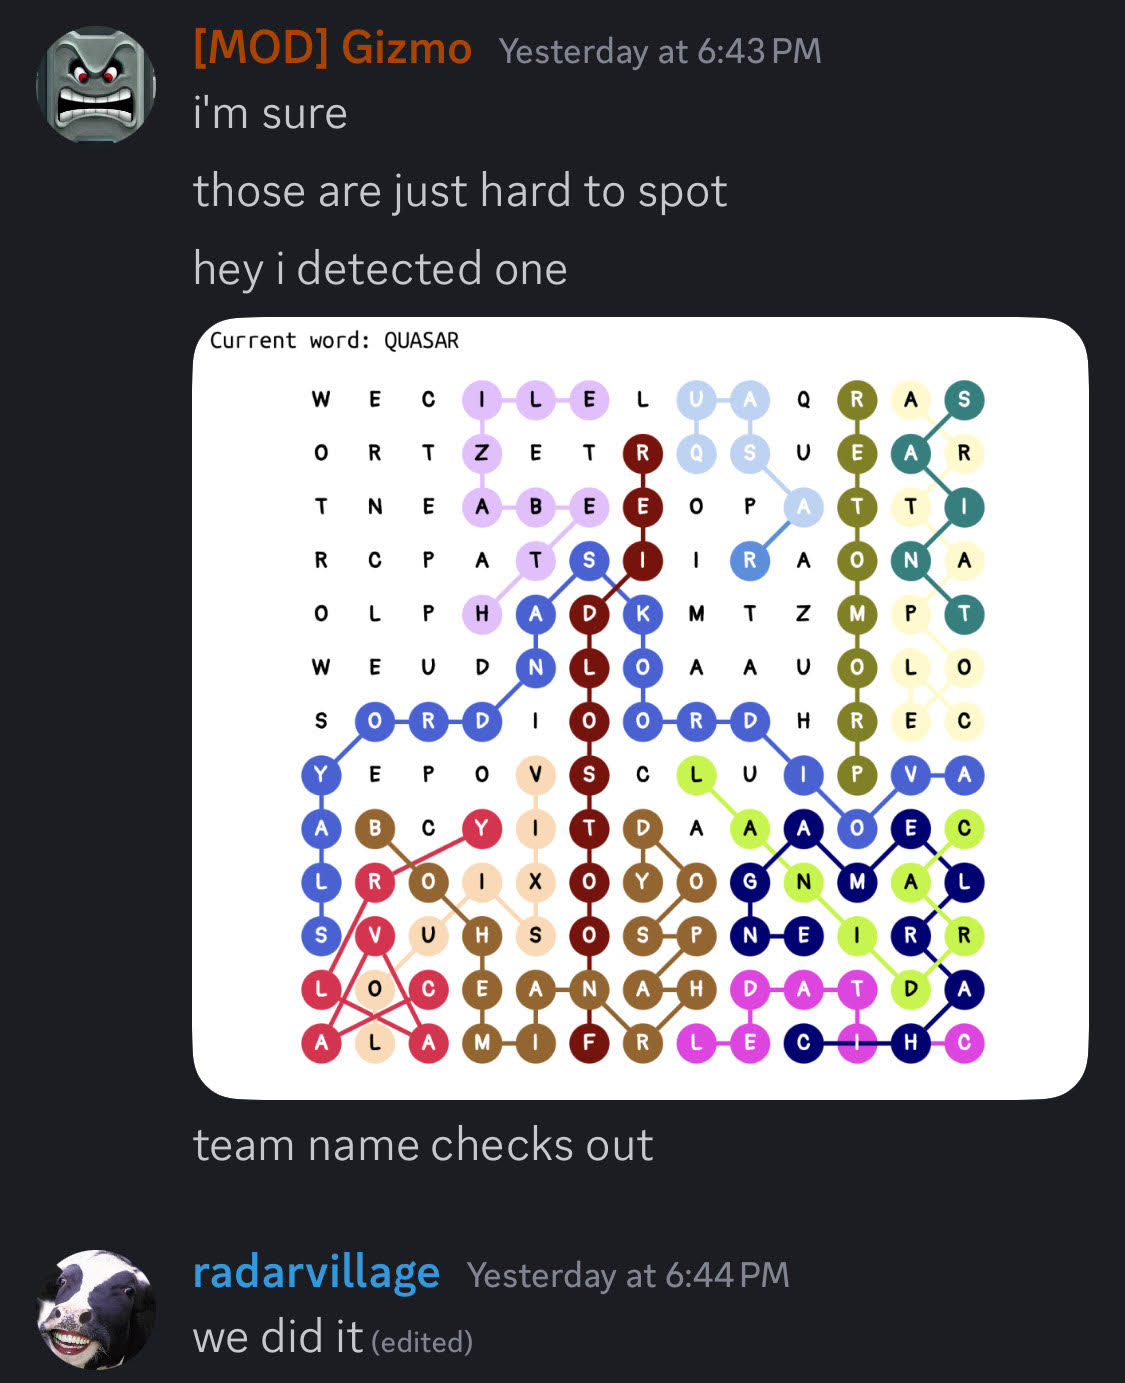The image size is (1125, 1383).
Task: Select the 'team name checks out' message
Action: [x=423, y=1145]
